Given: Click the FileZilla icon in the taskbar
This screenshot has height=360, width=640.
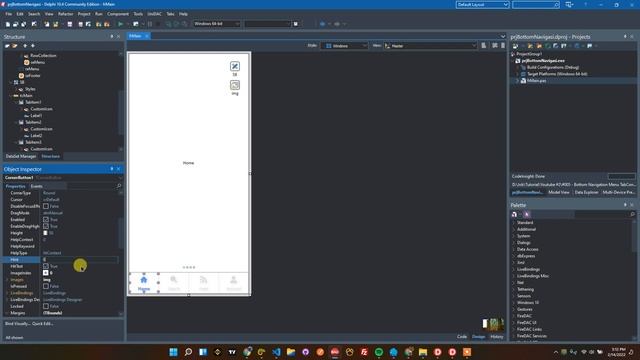Looking at the screenshot, I should pos(364,352).
